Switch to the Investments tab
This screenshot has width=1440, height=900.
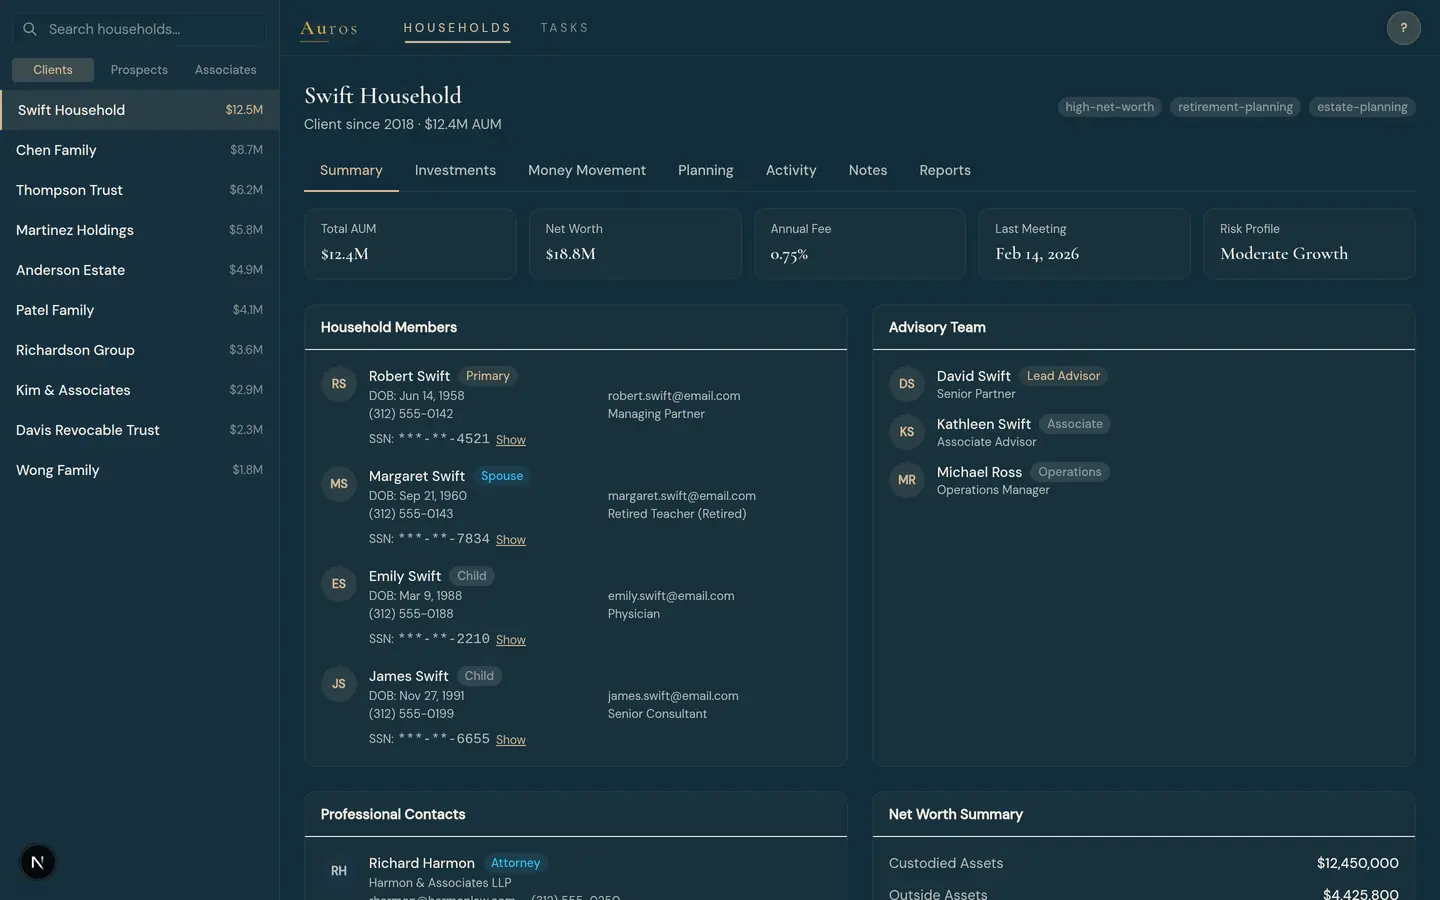(455, 171)
